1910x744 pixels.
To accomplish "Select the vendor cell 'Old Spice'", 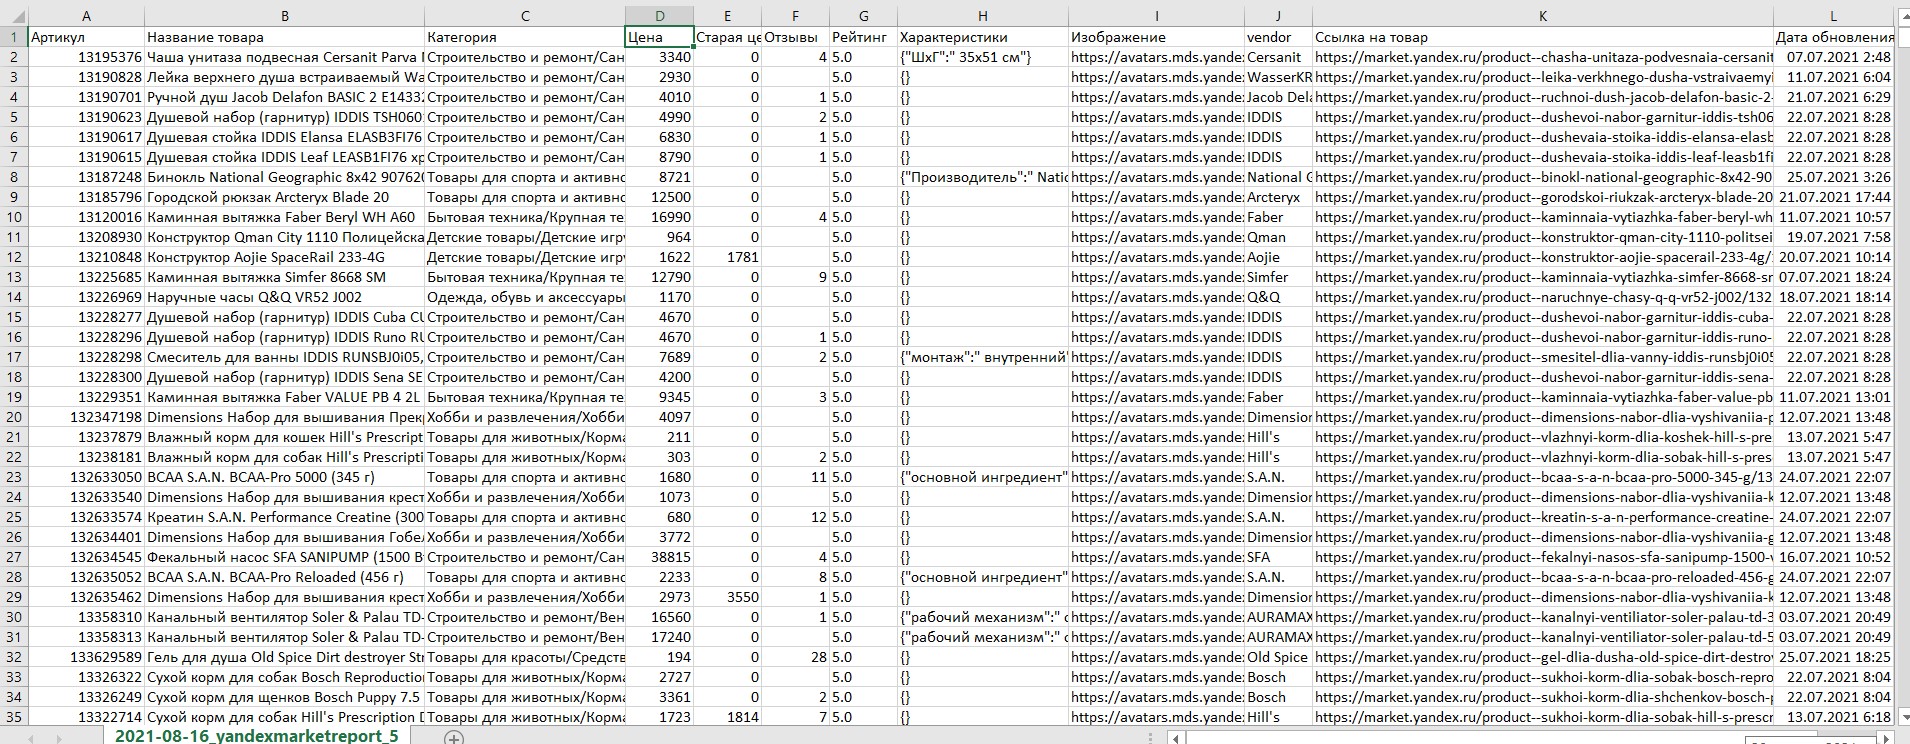I will pos(1278,657).
